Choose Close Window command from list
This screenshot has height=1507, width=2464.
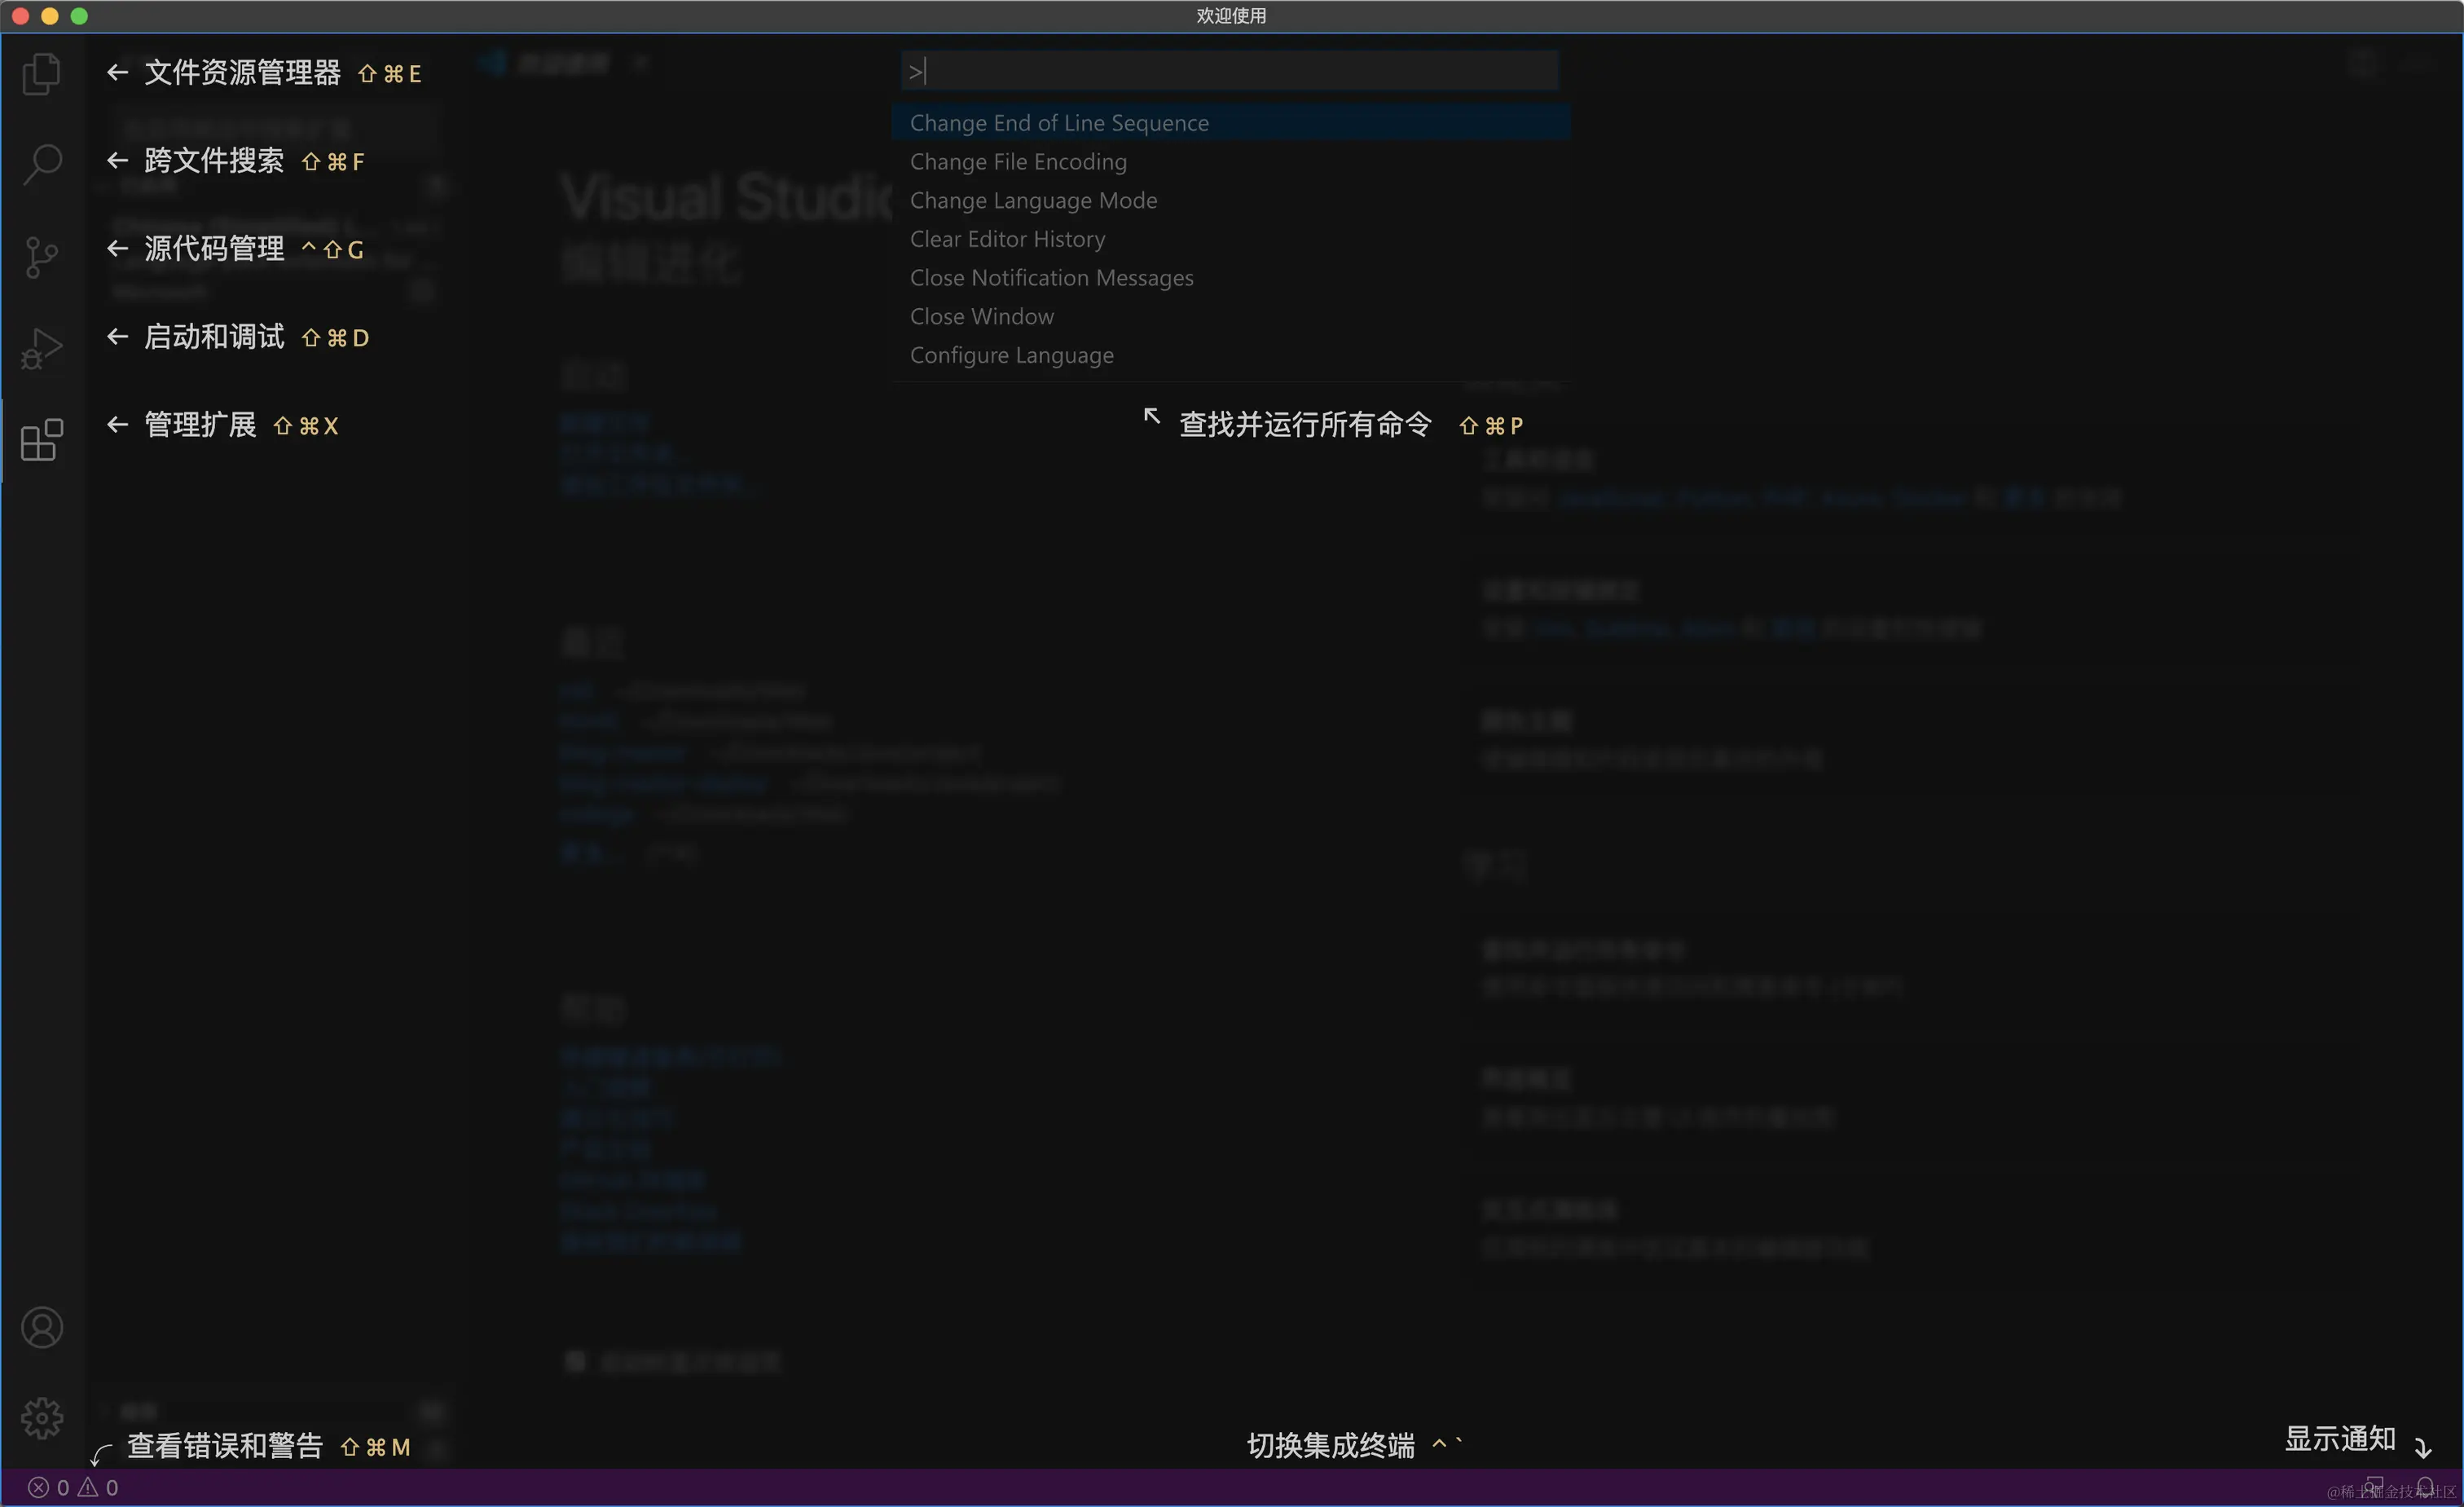click(981, 317)
